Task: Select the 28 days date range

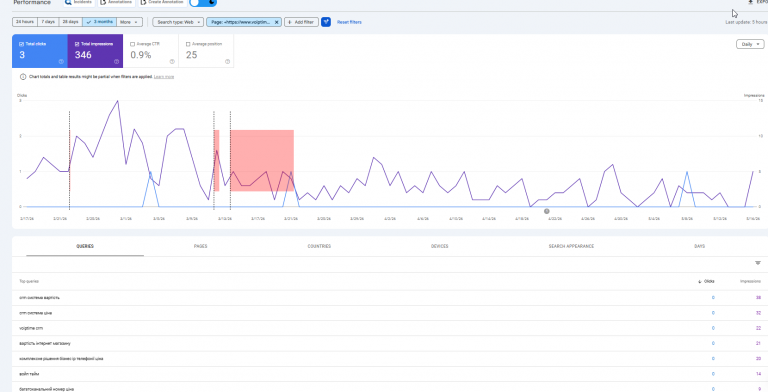Action: (x=71, y=22)
